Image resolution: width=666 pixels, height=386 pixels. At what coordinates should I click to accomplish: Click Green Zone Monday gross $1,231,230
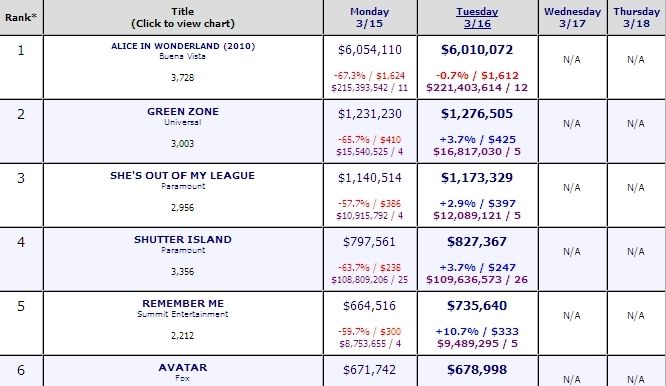click(x=370, y=114)
